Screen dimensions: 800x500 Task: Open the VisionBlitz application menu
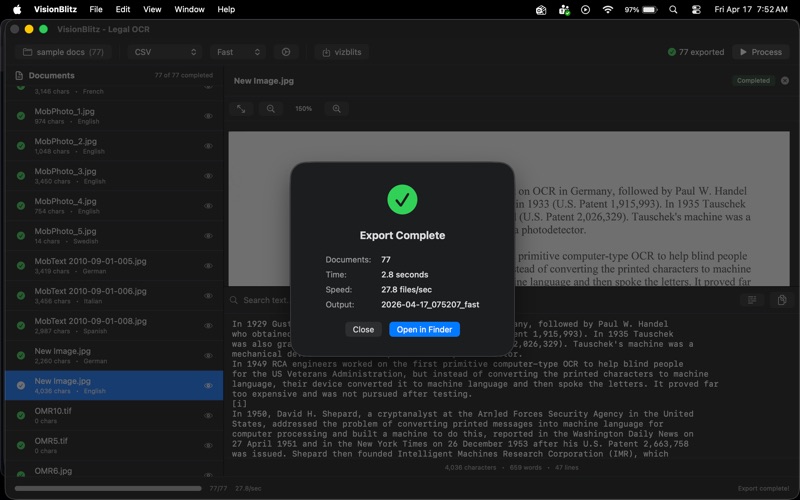[55, 9]
